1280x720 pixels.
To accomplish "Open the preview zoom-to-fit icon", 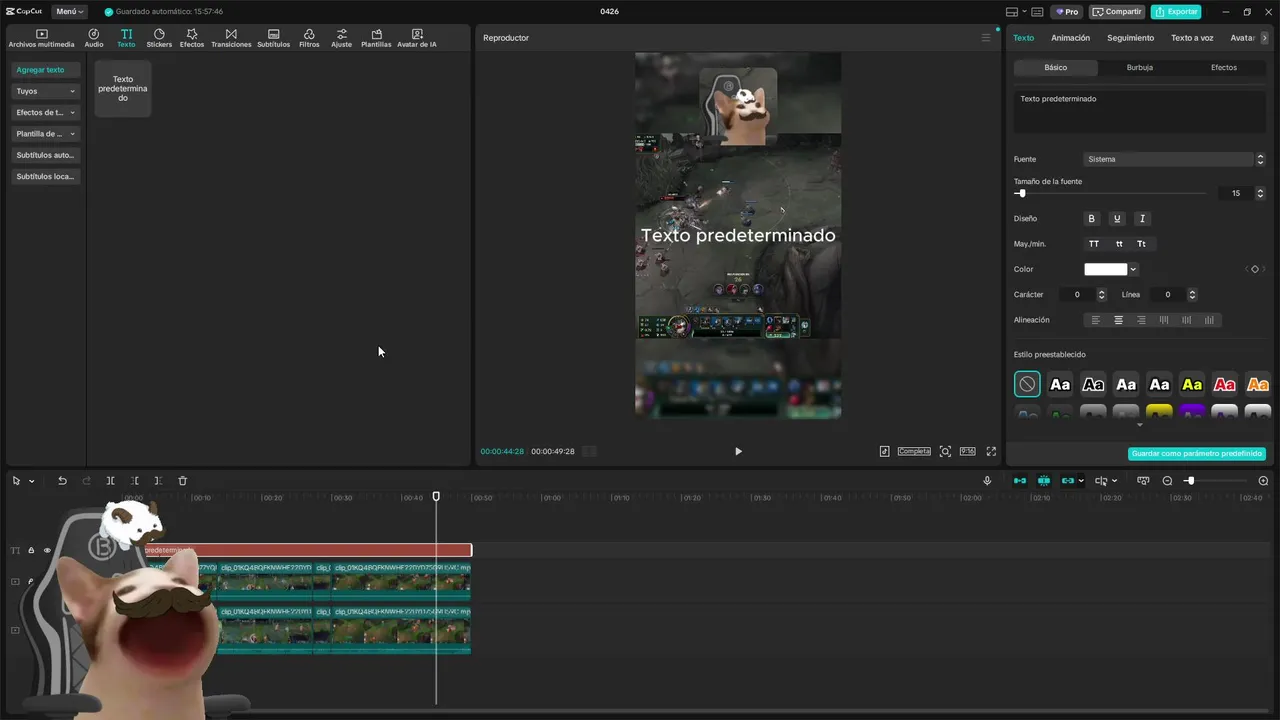I will [945, 451].
